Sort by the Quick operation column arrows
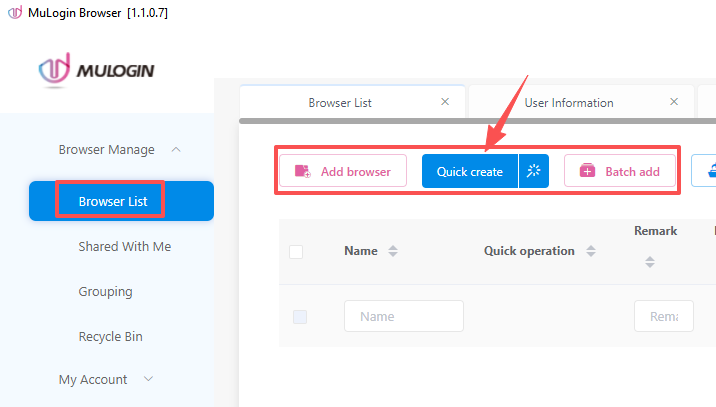This screenshot has height=407, width=716. [591, 252]
